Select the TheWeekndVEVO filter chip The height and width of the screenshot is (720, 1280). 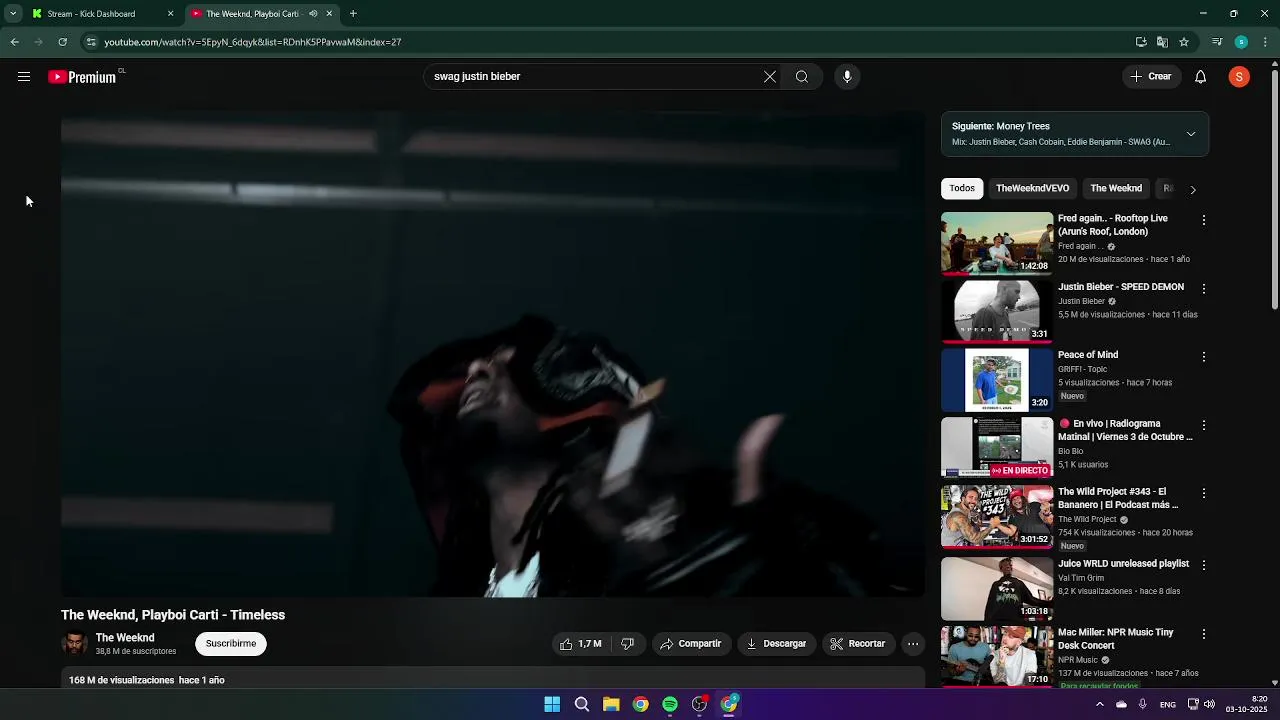1032,188
